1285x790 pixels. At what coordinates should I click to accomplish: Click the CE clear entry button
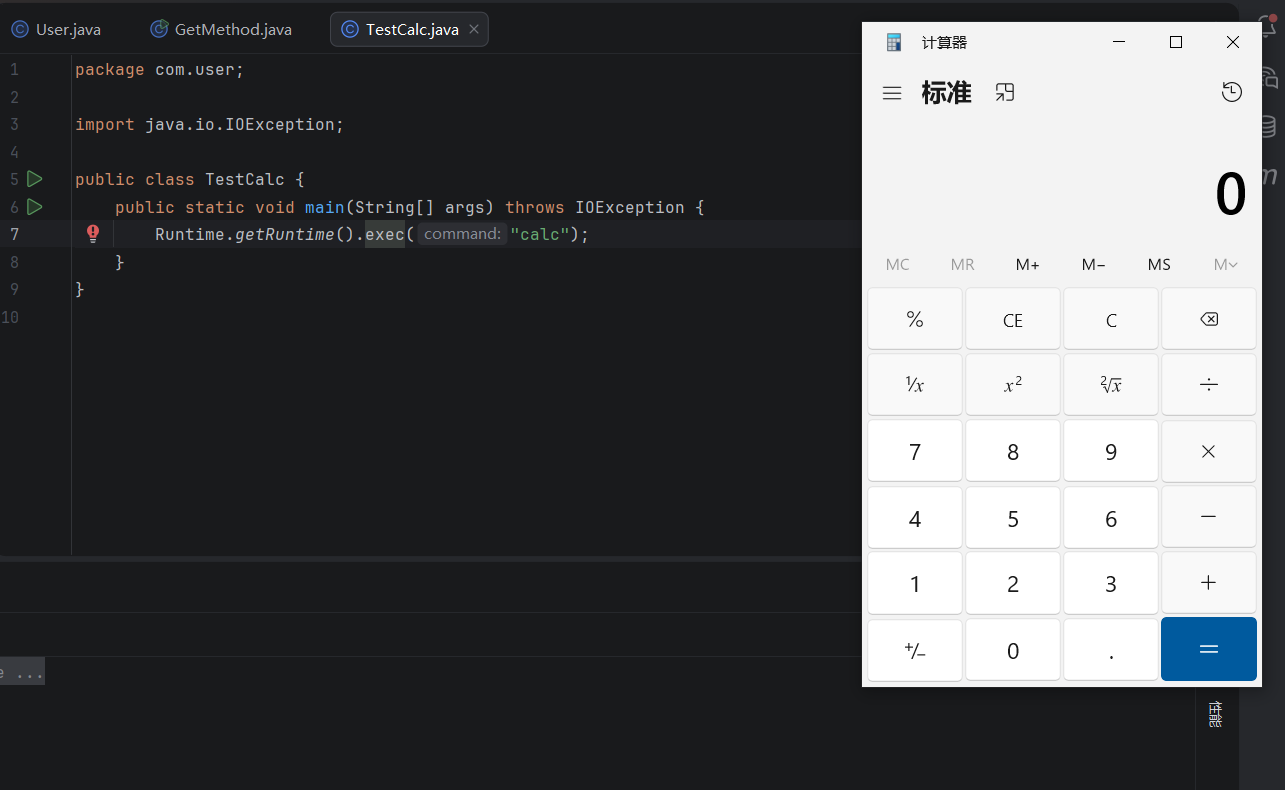(1012, 319)
